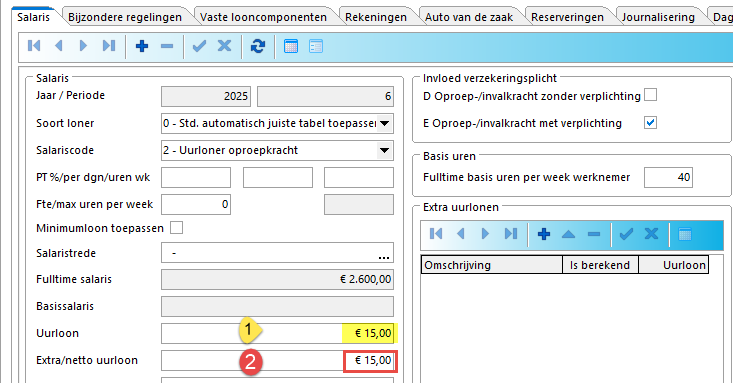Go to first record in Salaris navigator

pos(34,46)
